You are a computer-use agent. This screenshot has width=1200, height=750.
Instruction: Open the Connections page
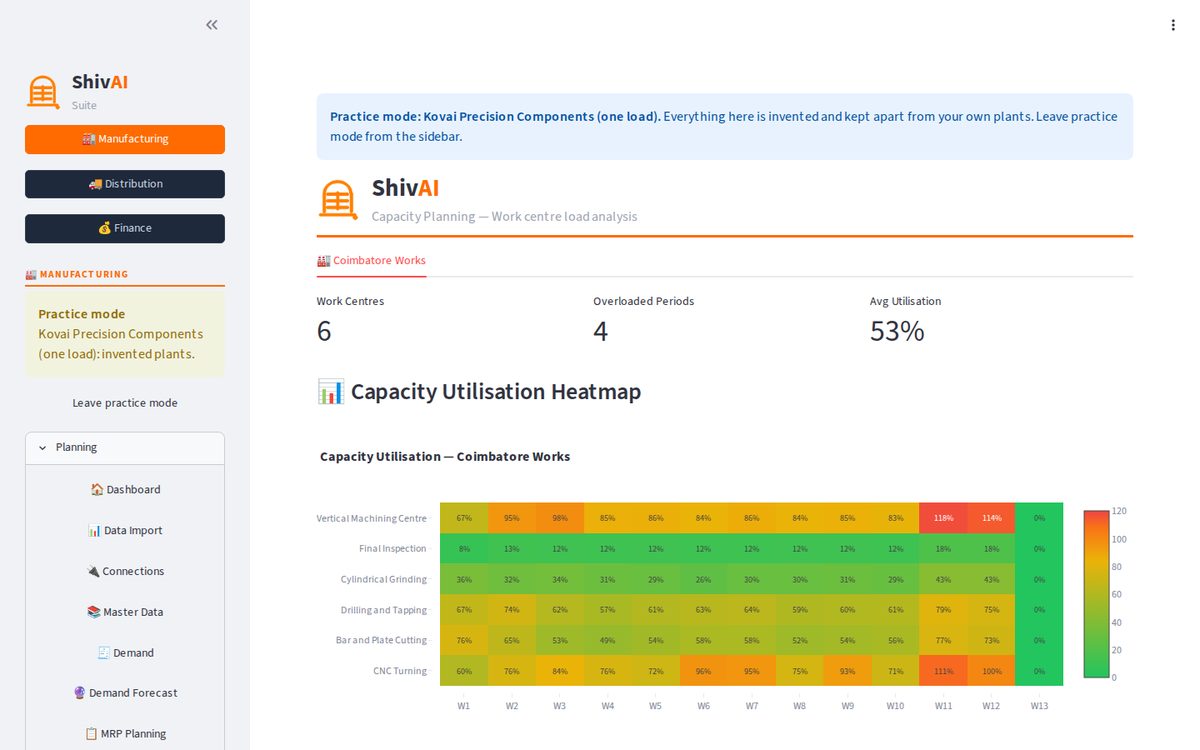tap(125, 572)
